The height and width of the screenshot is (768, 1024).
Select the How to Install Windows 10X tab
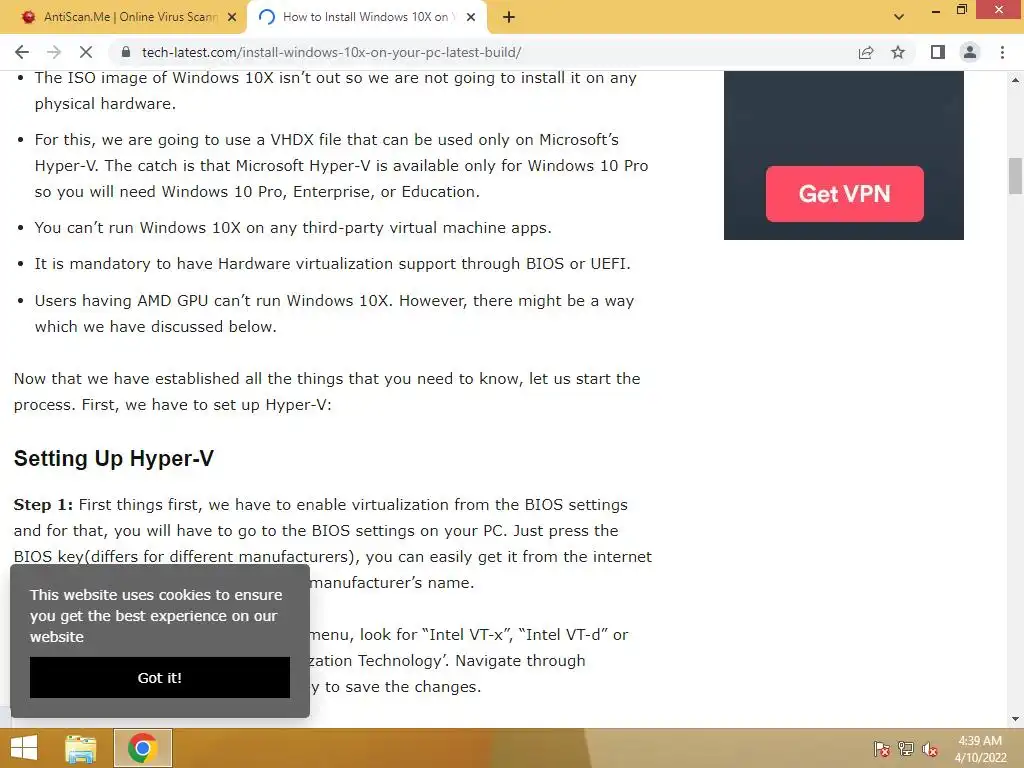click(x=365, y=17)
